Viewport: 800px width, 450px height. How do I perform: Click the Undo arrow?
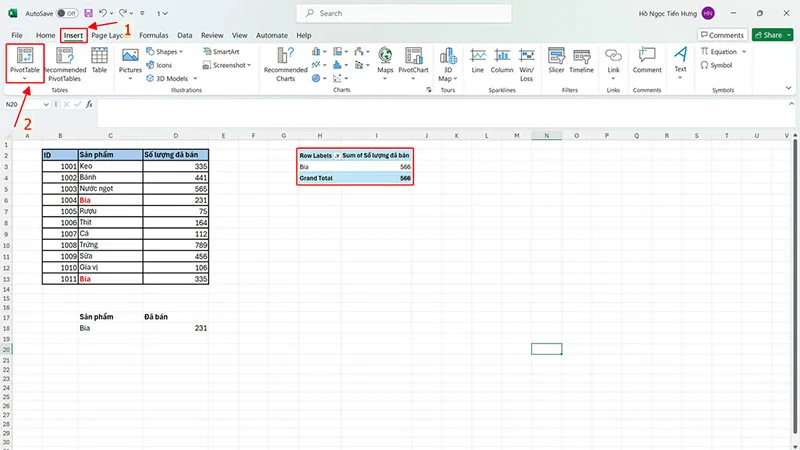(x=103, y=13)
